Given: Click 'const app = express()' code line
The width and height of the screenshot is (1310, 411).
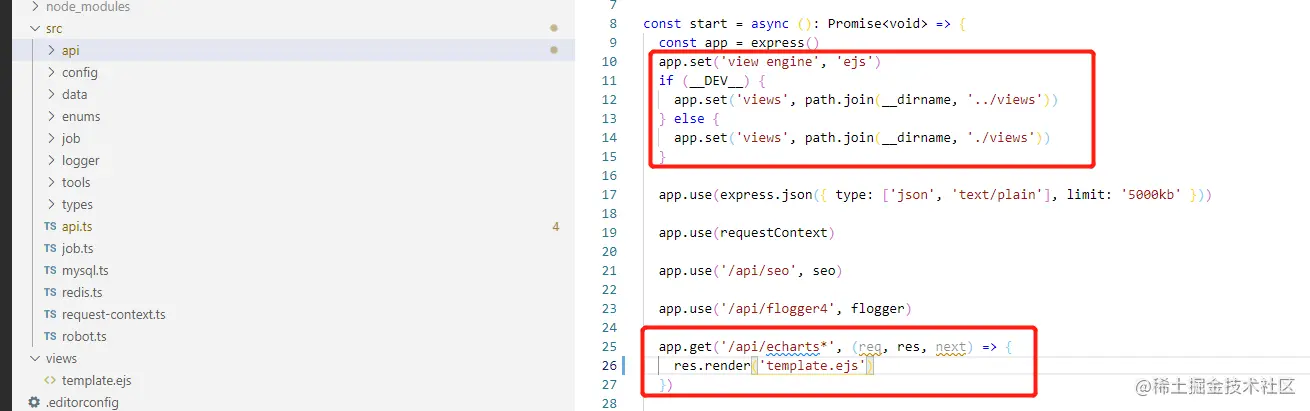Looking at the screenshot, I should pos(739,43).
